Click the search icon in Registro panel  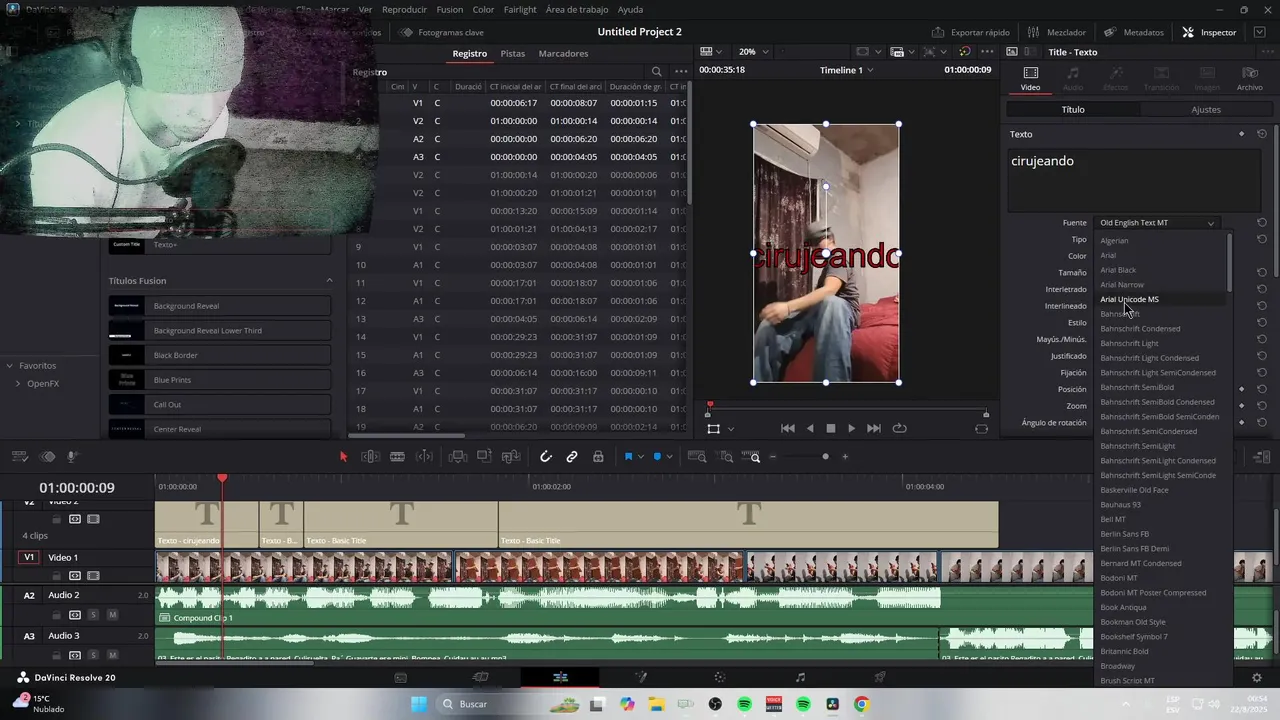click(x=657, y=72)
